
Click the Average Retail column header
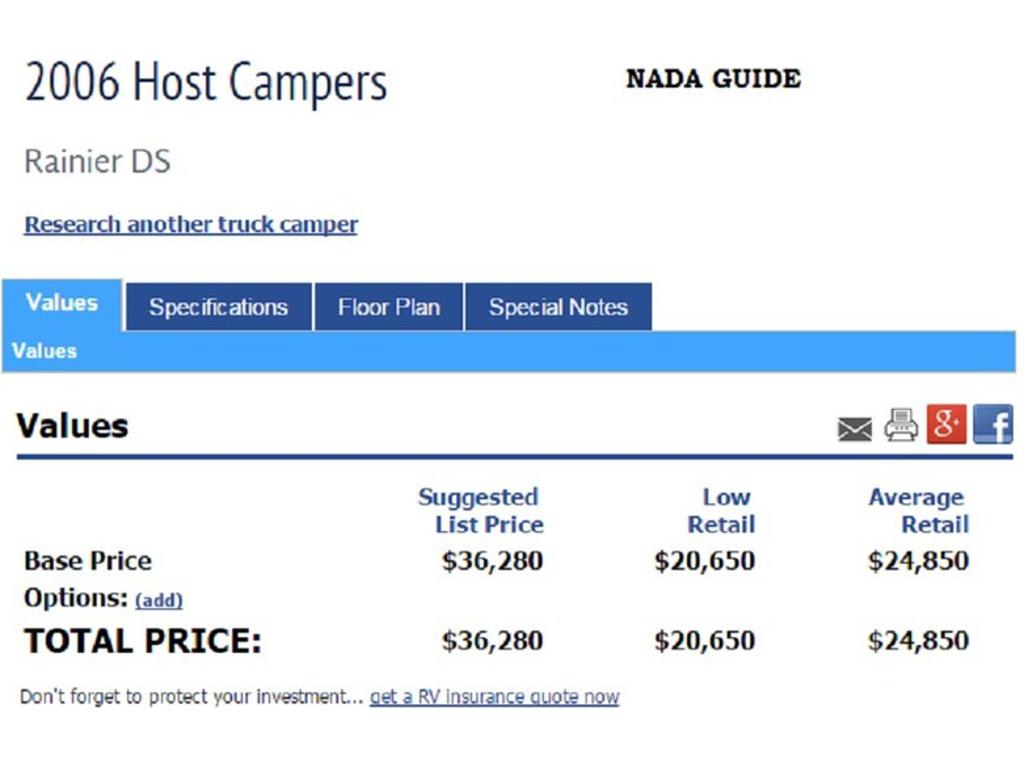[x=918, y=511]
